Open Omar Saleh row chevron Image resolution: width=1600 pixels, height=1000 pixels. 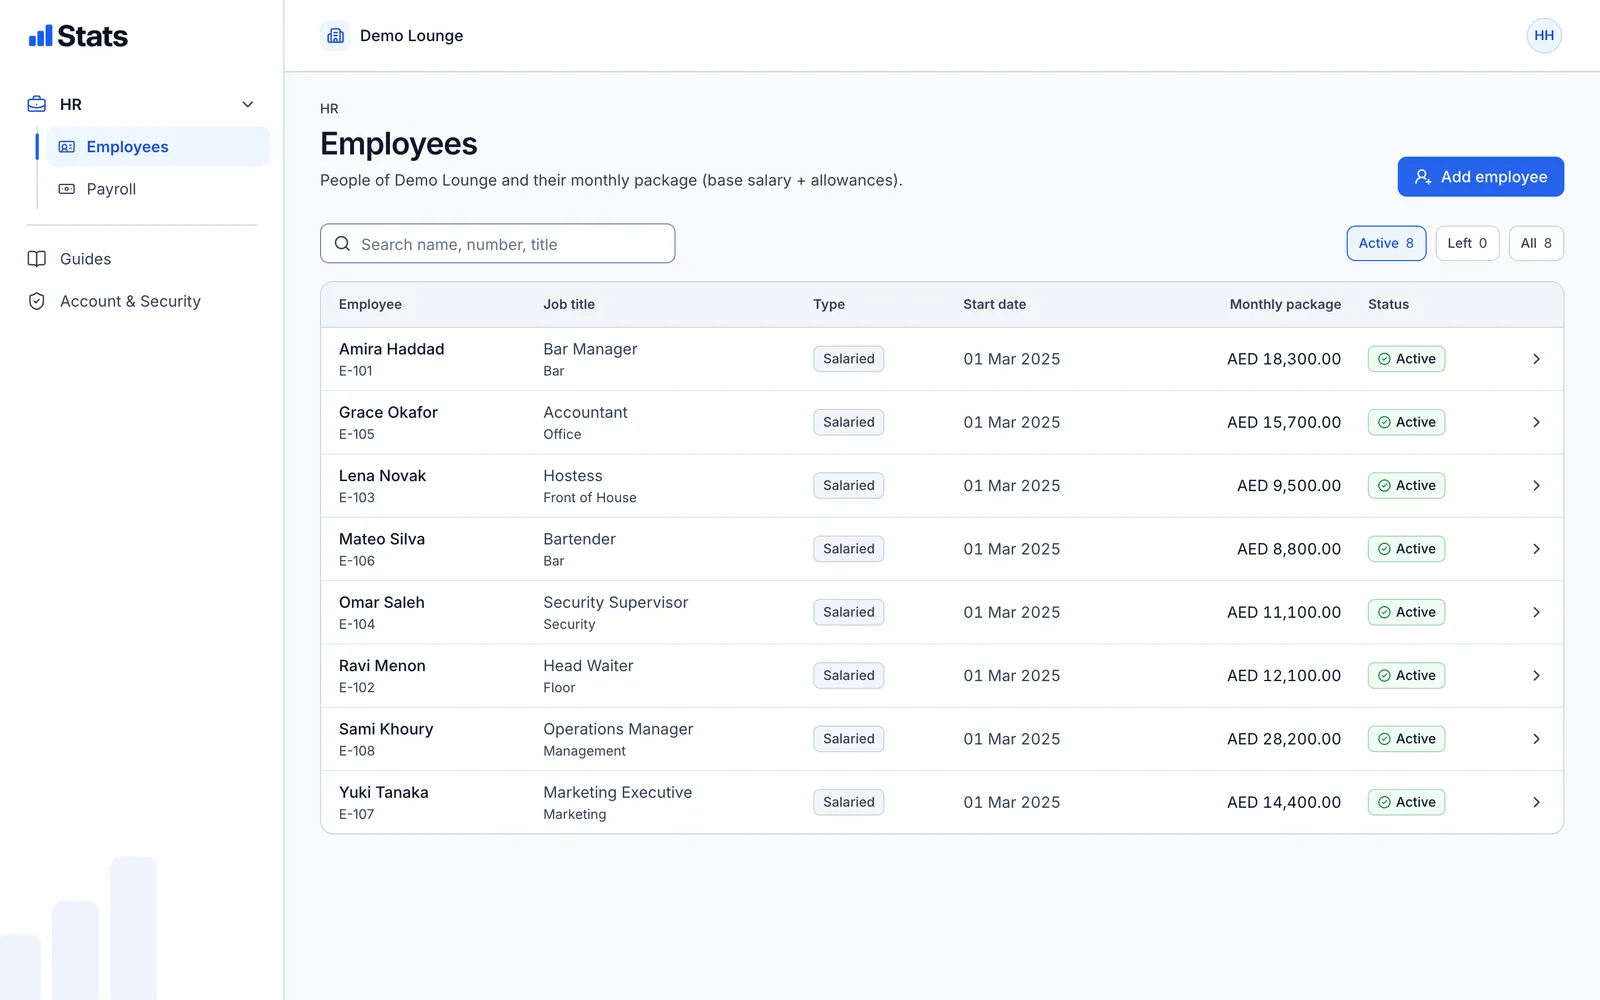coord(1536,612)
